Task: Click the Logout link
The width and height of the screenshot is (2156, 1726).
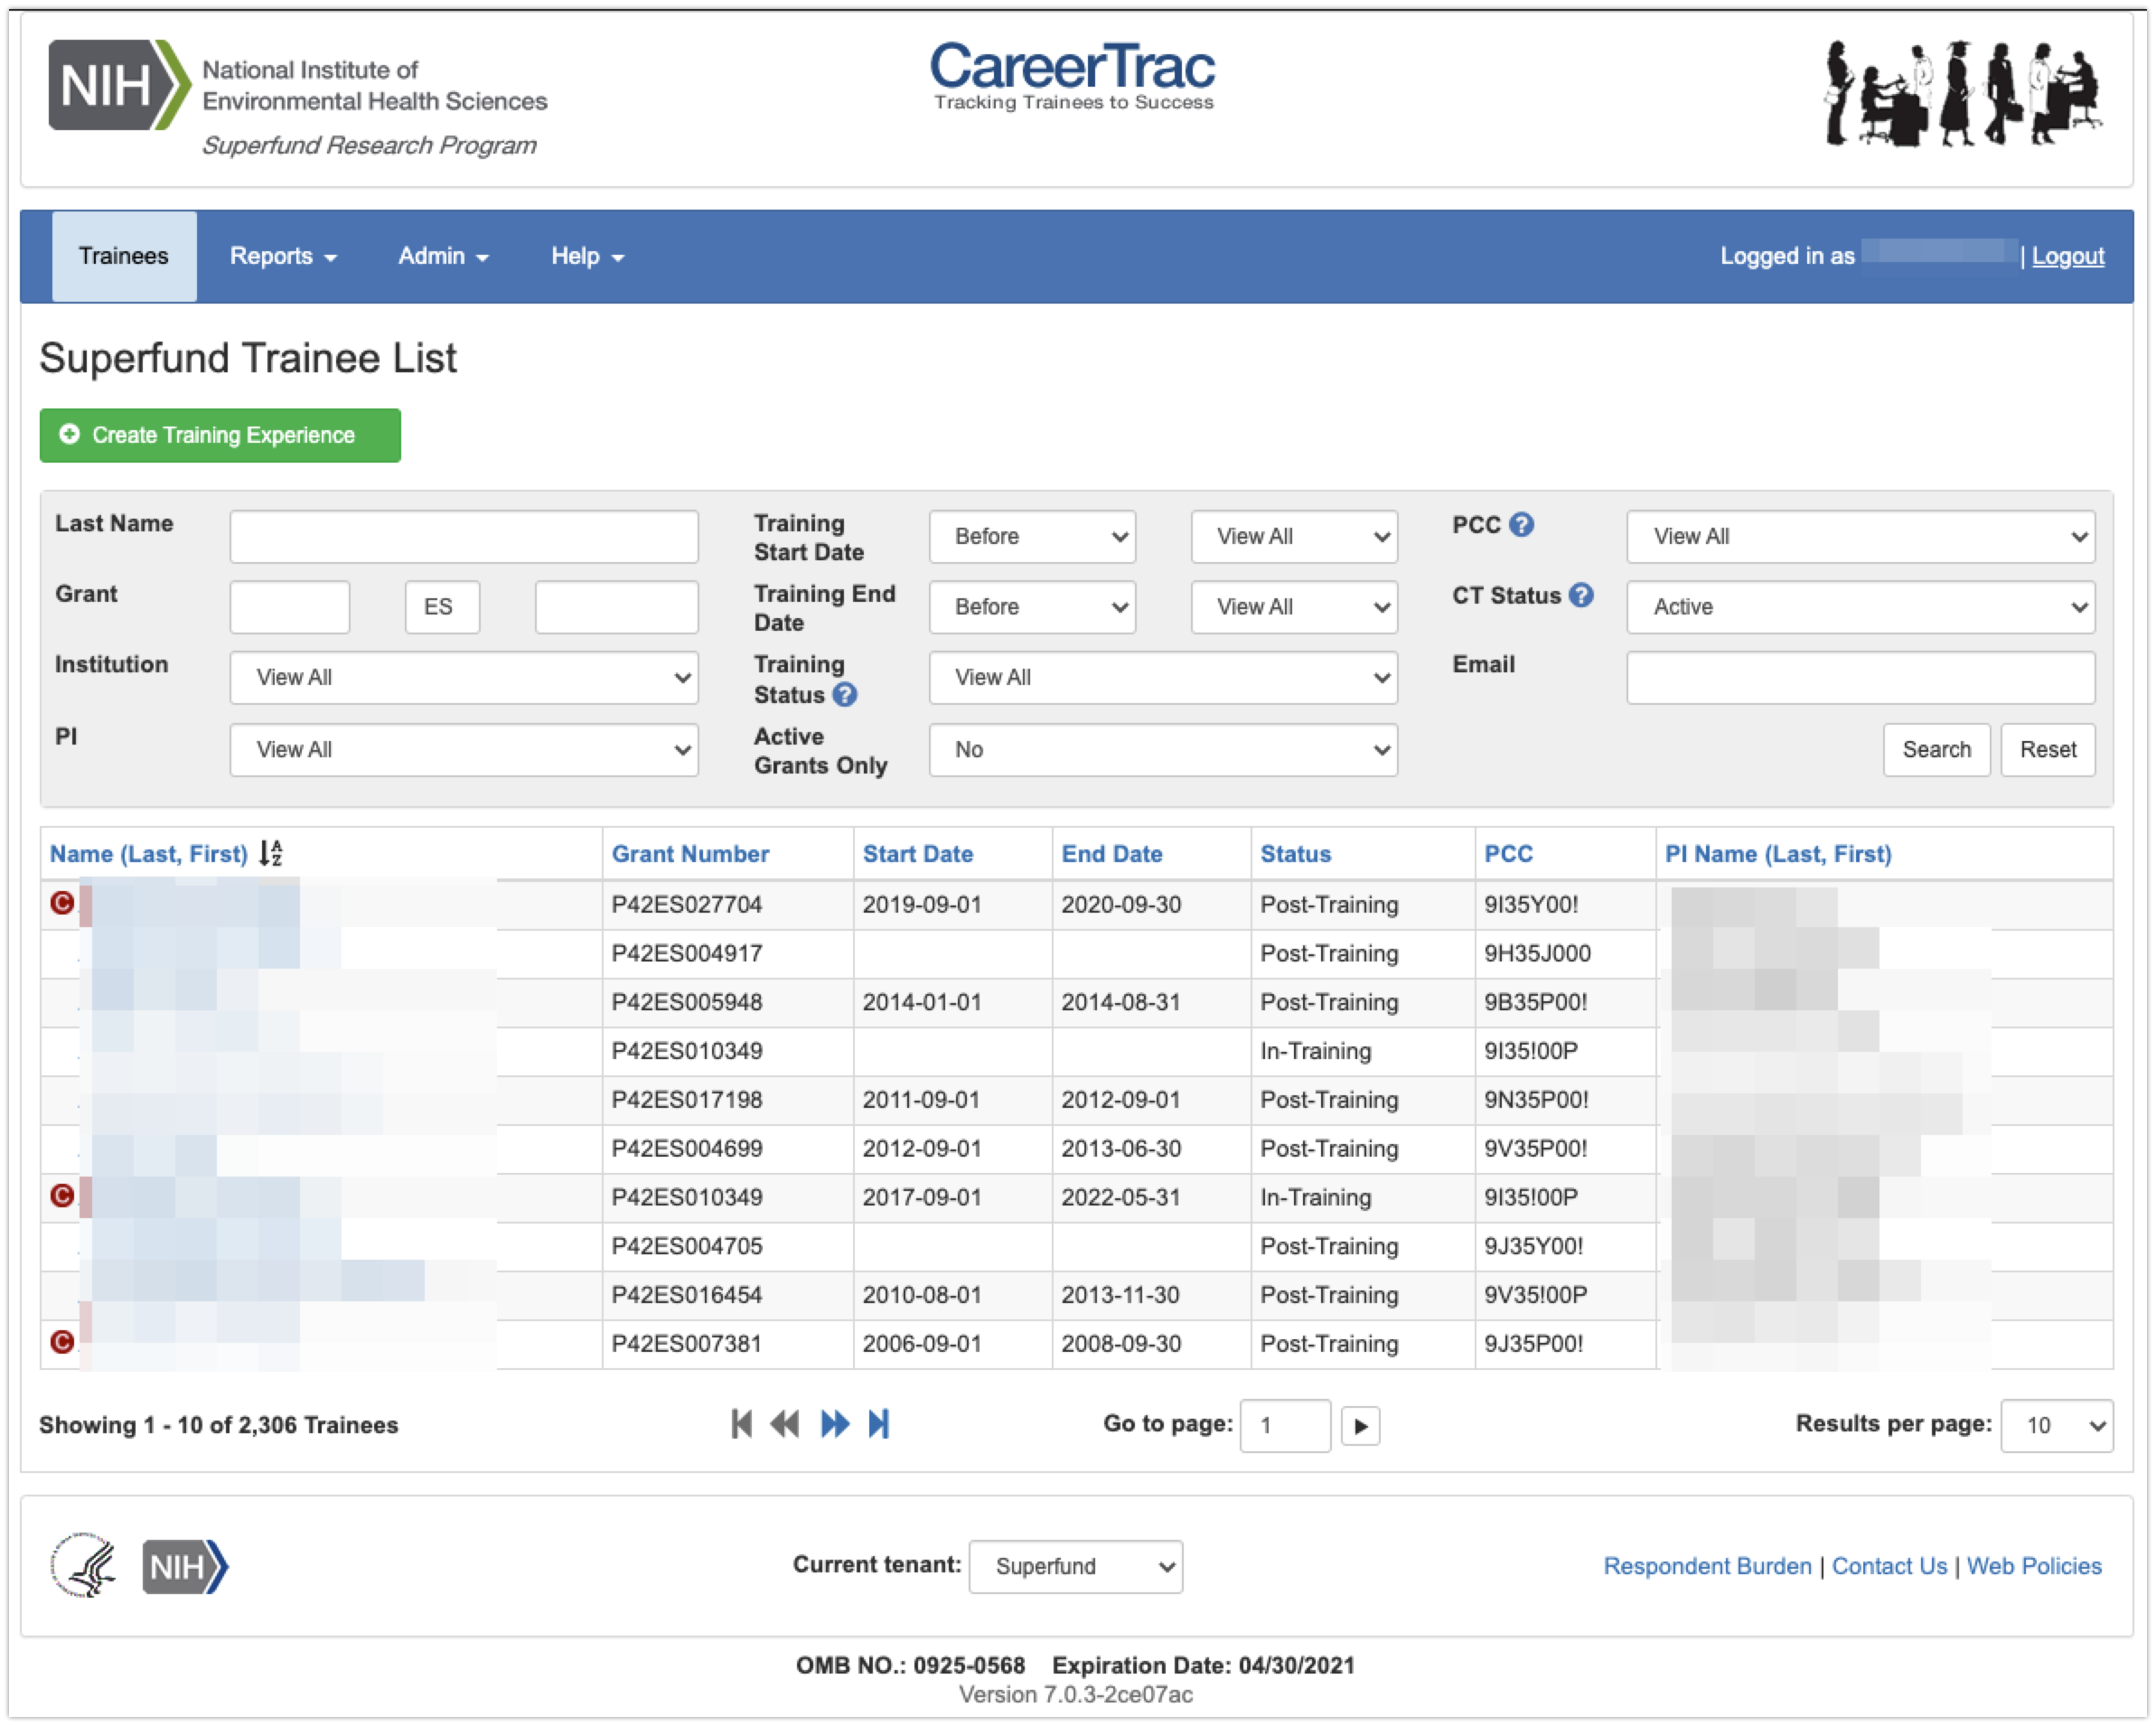Action: coord(2068,257)
